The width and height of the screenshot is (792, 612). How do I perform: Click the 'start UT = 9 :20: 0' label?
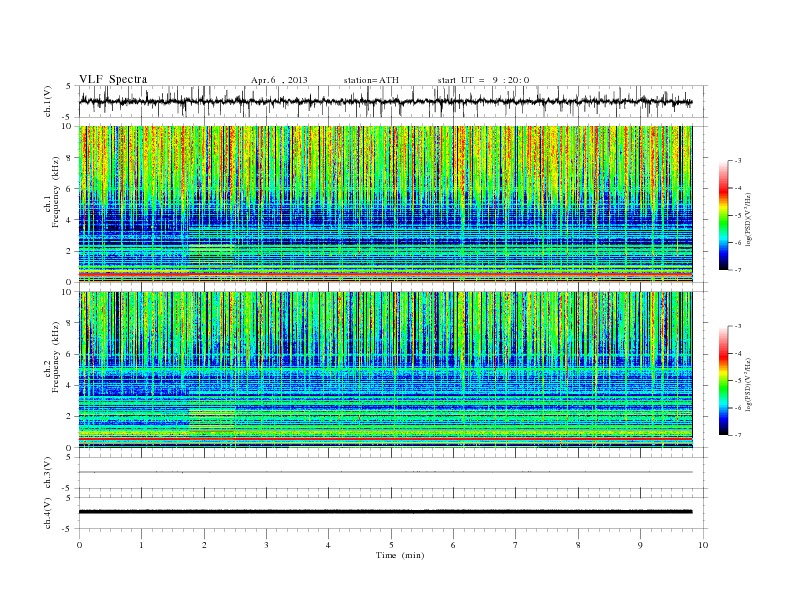pyautogui.click(x=483, y=80)
